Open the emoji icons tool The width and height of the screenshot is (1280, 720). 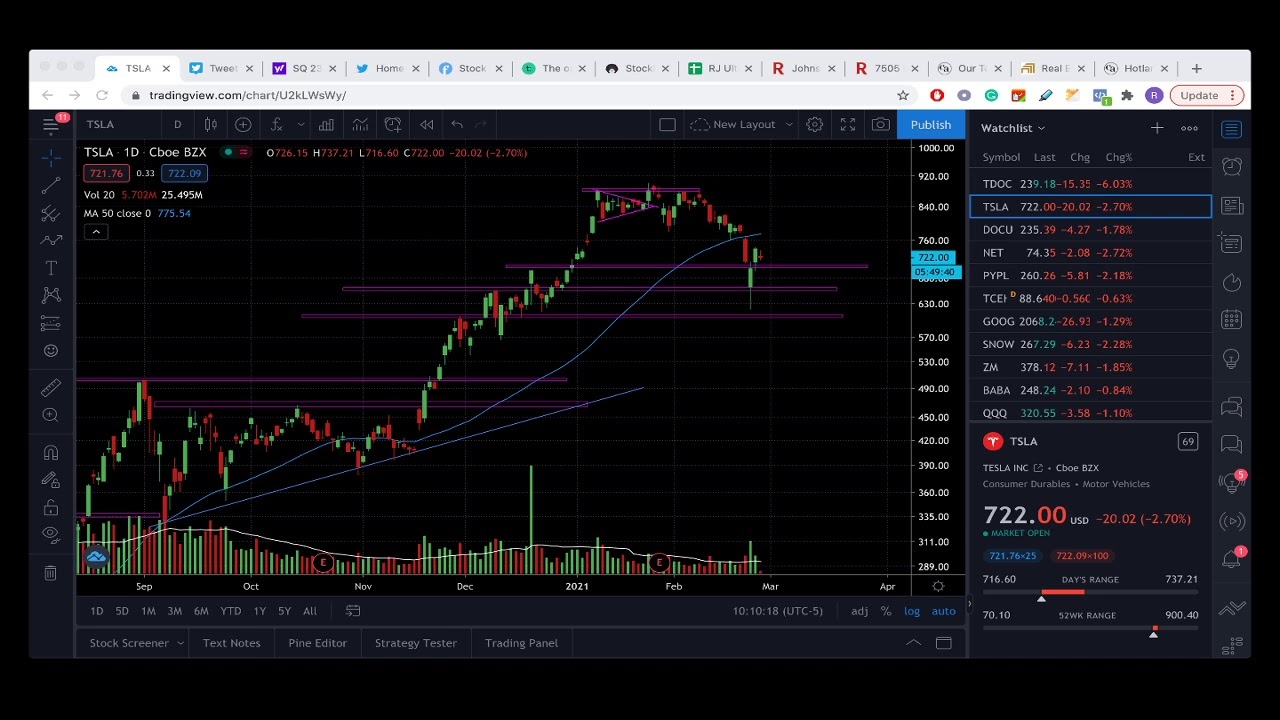point(50,350)
